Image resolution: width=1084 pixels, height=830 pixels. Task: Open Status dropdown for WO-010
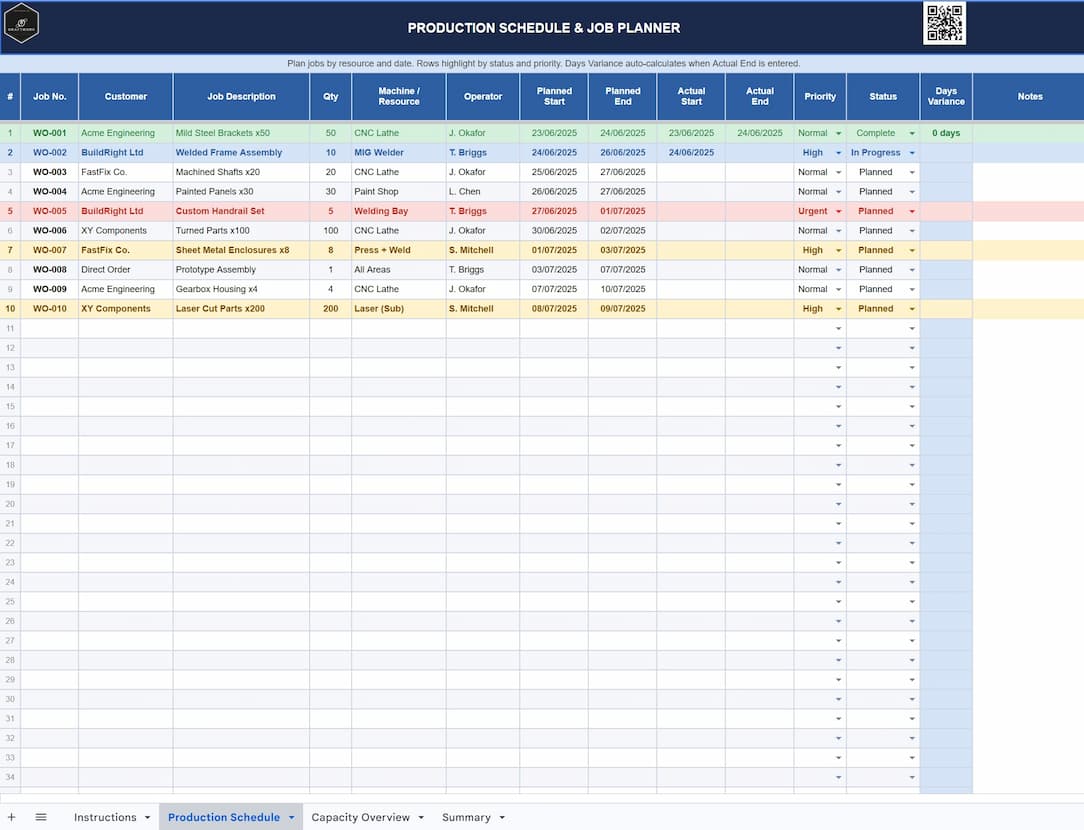coord(912,309)
